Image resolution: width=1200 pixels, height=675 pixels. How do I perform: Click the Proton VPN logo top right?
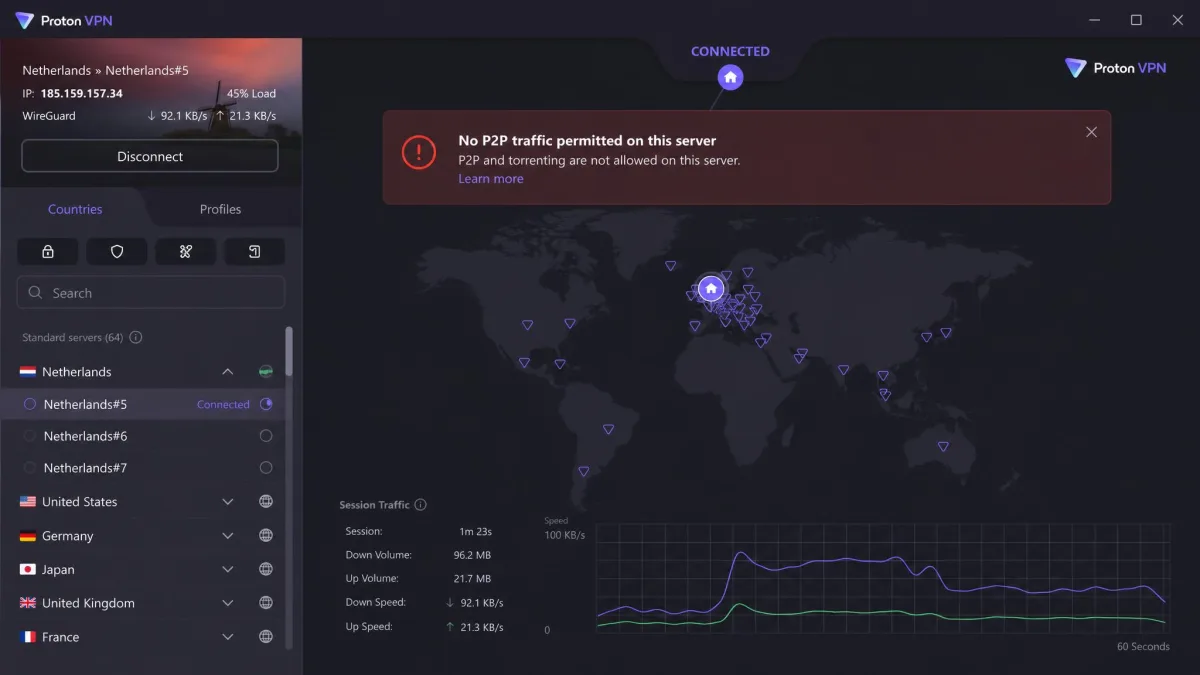pyautogui.click(x=1116, y=68)
